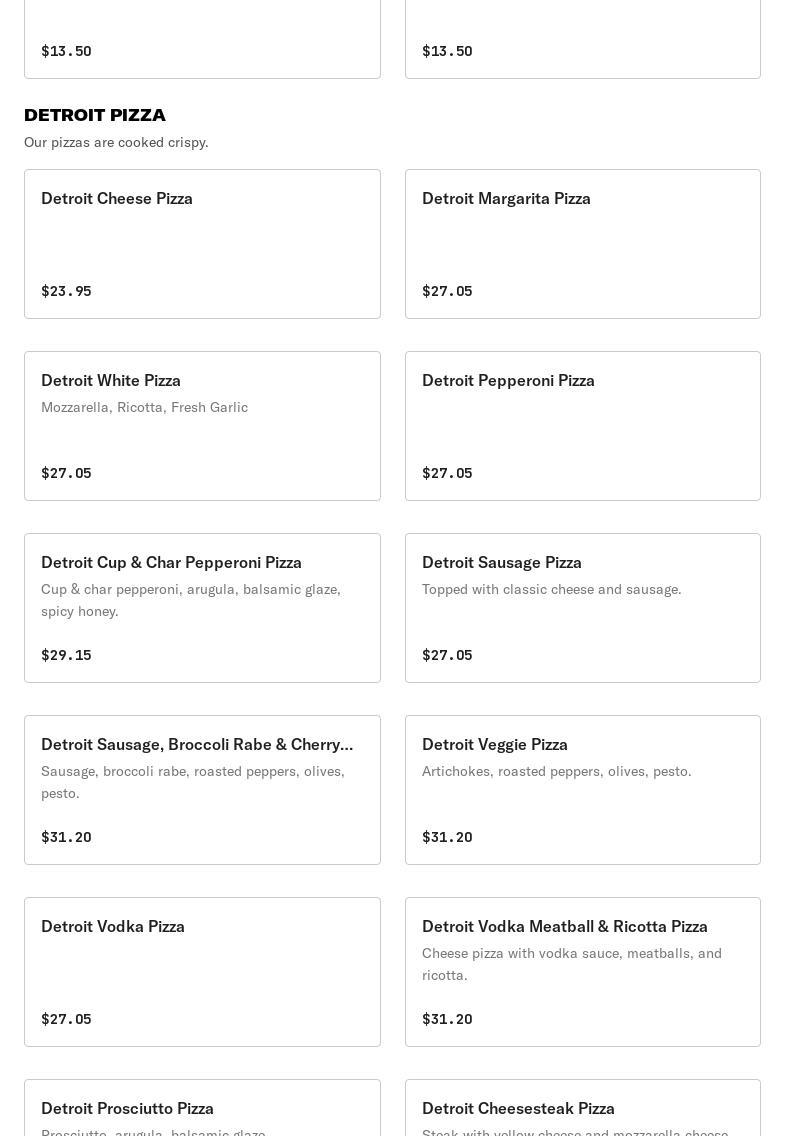Click 'Our pizzas are cooked crispy' text

click(x=116, y=143)
